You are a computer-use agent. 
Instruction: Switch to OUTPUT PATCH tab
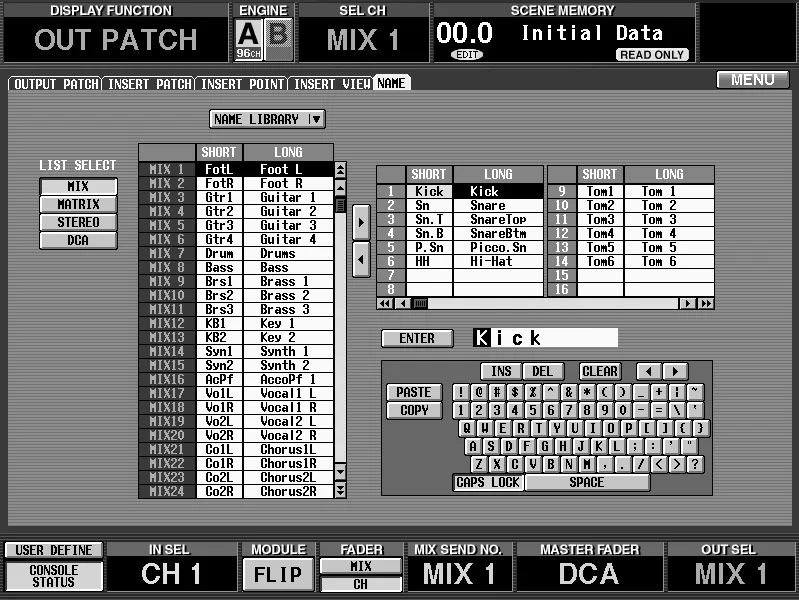pyautogui.click(x=56, y=84)
